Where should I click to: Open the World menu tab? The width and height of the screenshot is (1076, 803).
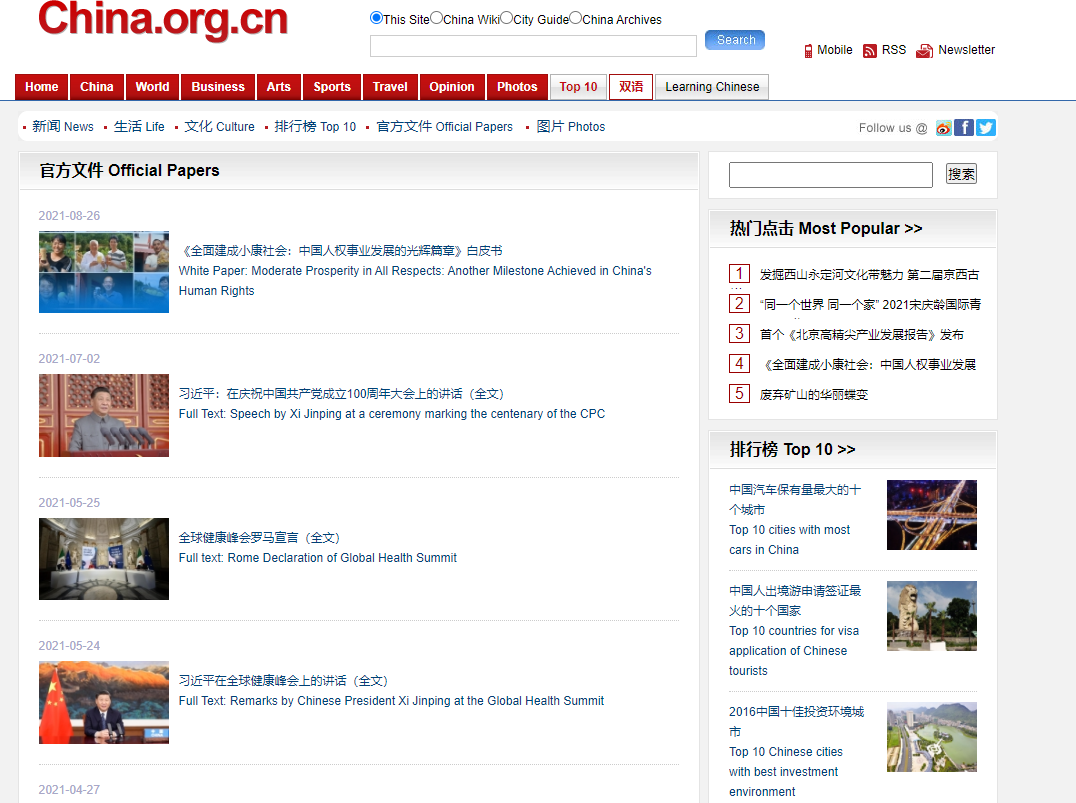[x=152, y=87]
